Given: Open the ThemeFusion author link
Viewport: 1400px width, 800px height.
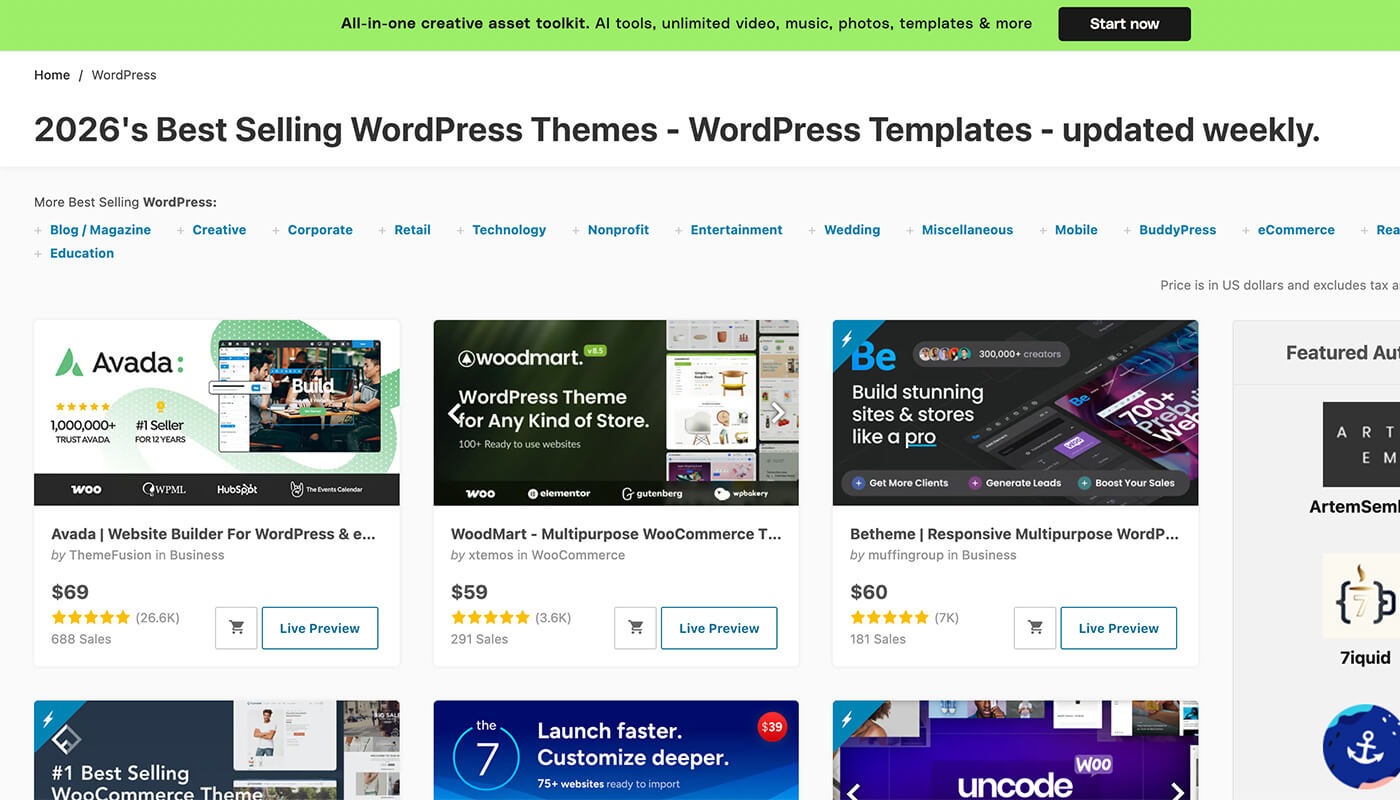Looking at the screenshot, I should (x=109, y=555).
